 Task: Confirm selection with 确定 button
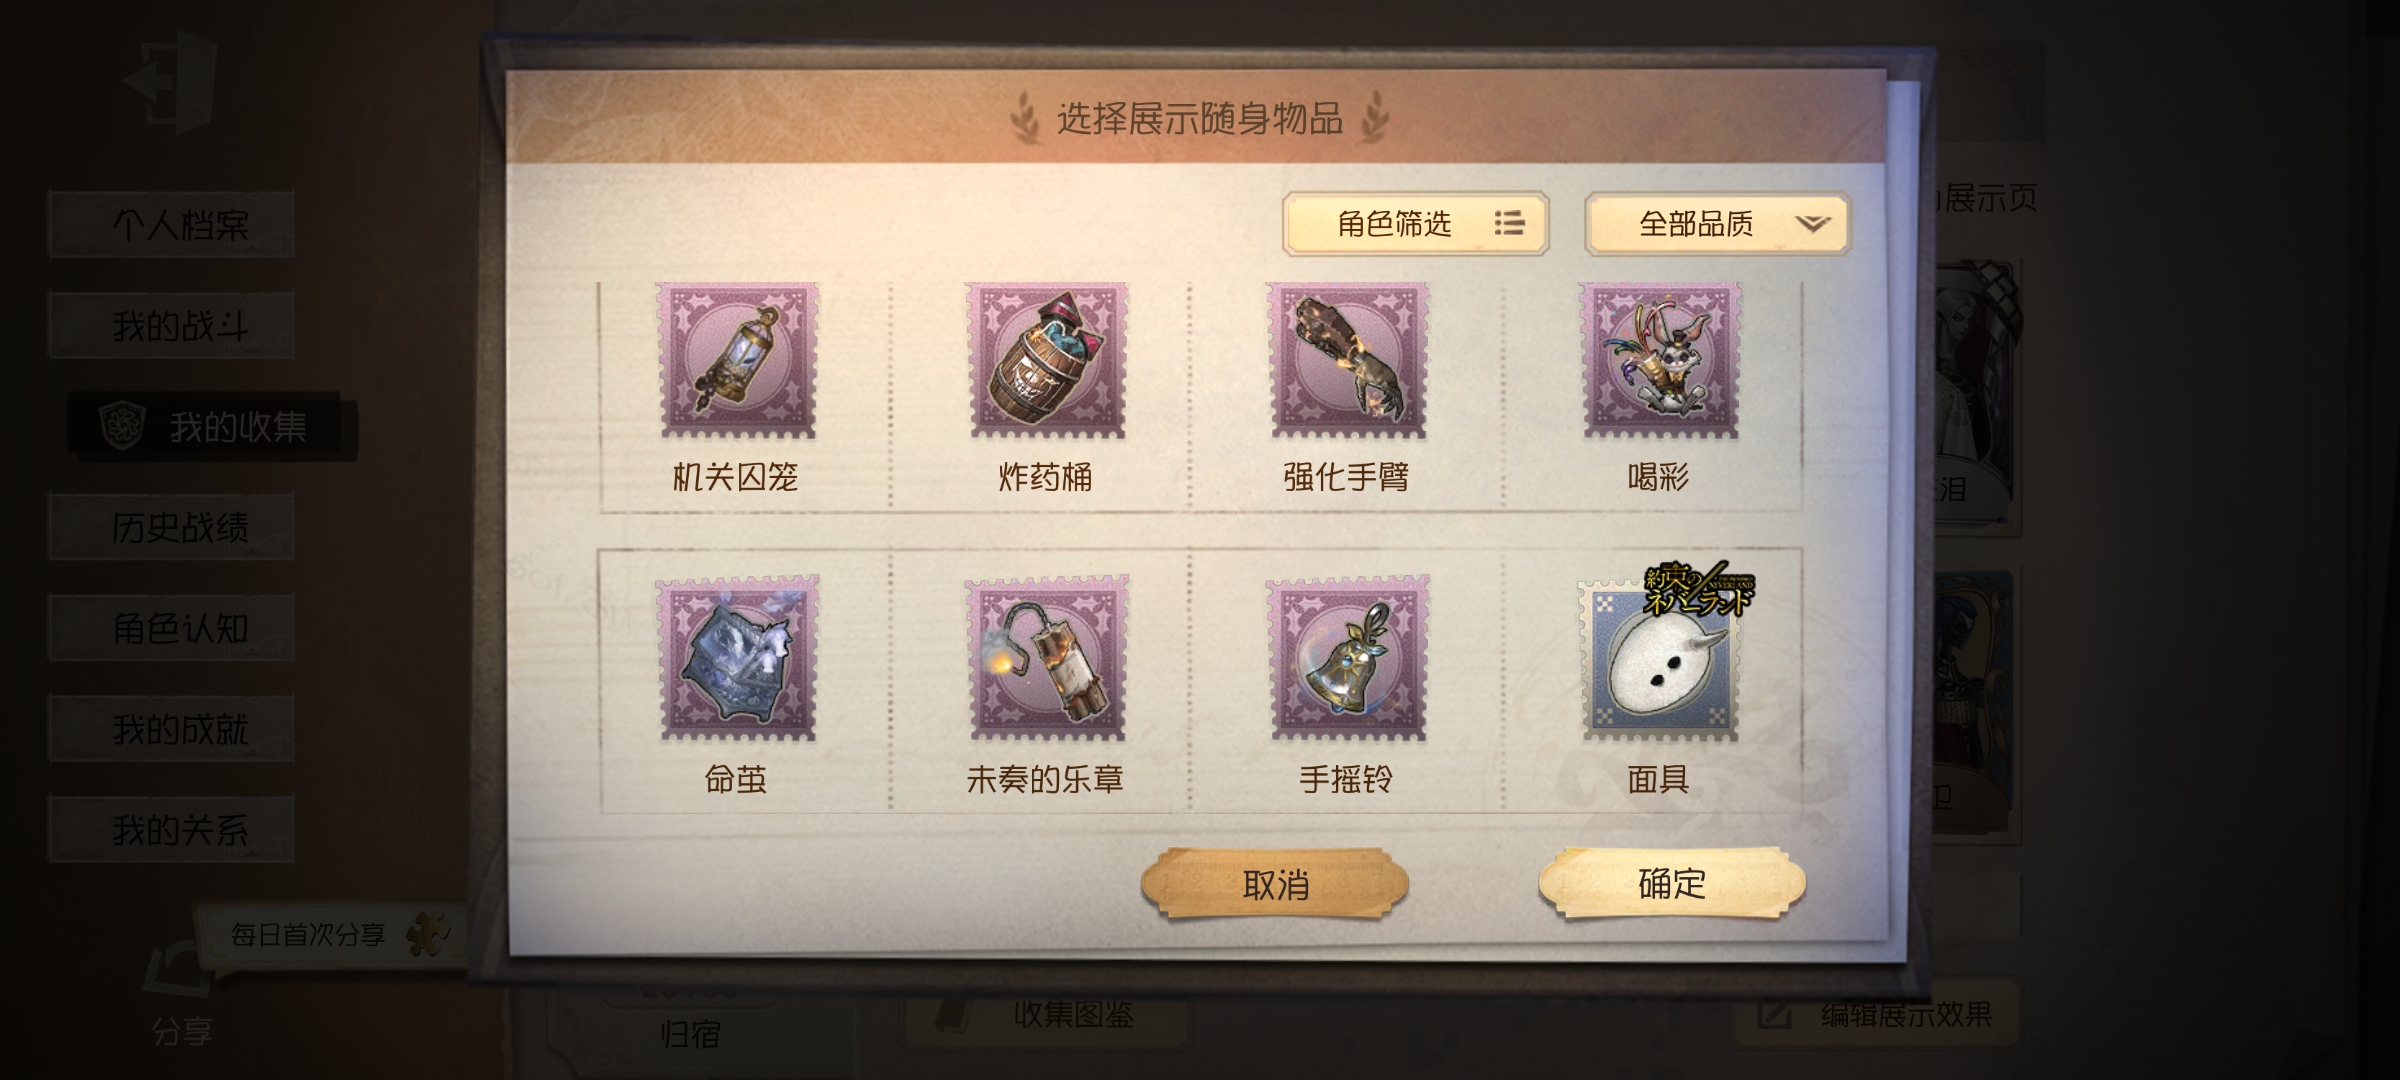(1672, 883)
